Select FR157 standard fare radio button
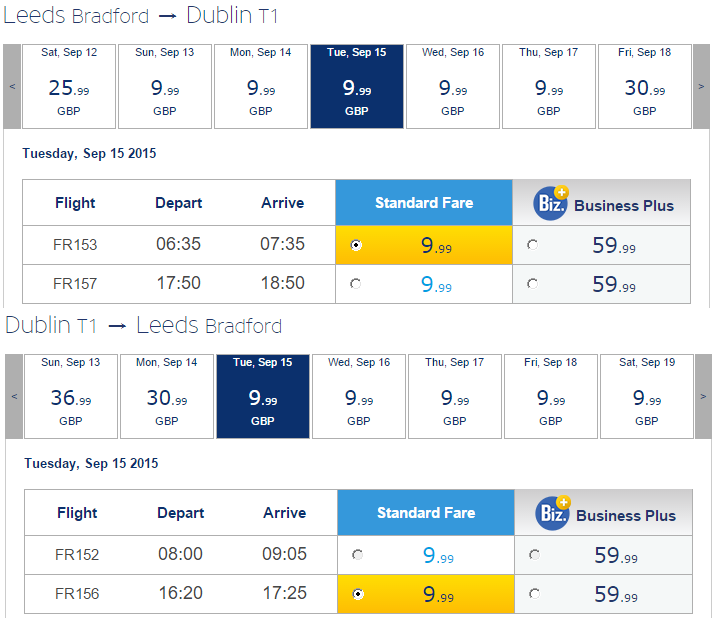The image size is (714, 618). [x=356, y=284]
